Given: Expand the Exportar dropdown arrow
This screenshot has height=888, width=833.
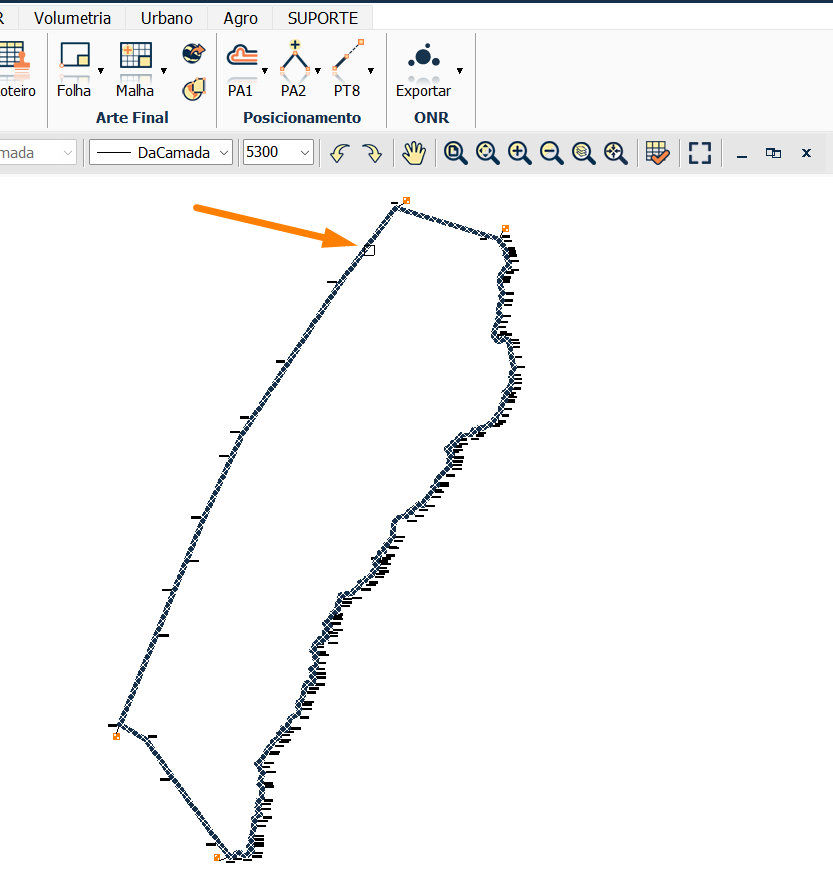Looking at the screenshot, I should coord(460,71).
